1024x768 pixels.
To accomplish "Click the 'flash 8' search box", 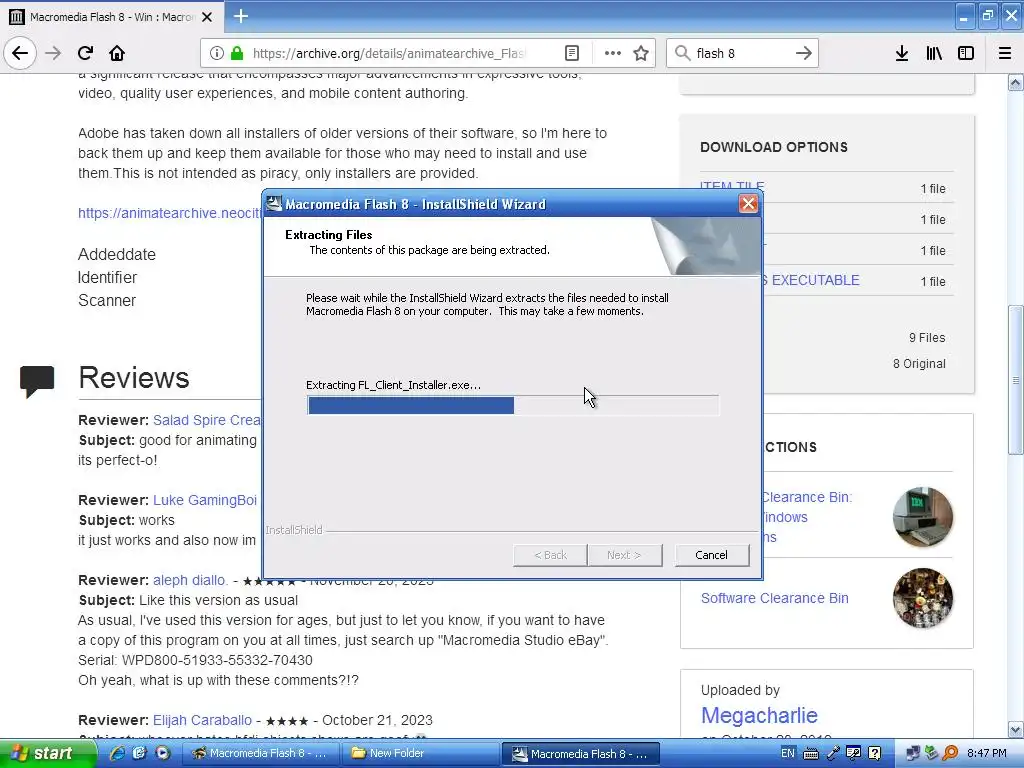I will point(742,53).
